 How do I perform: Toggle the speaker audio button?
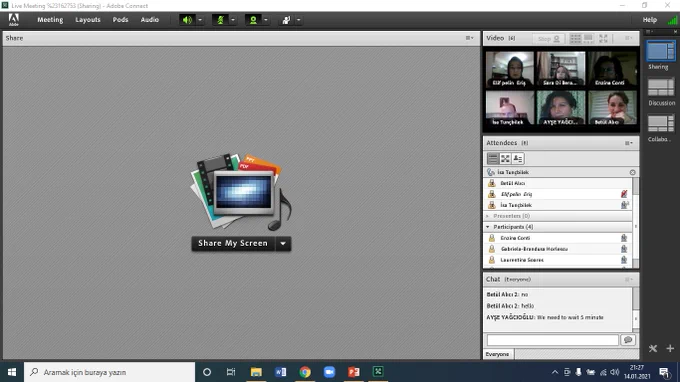pyautogui.click(x=187, y=20)
